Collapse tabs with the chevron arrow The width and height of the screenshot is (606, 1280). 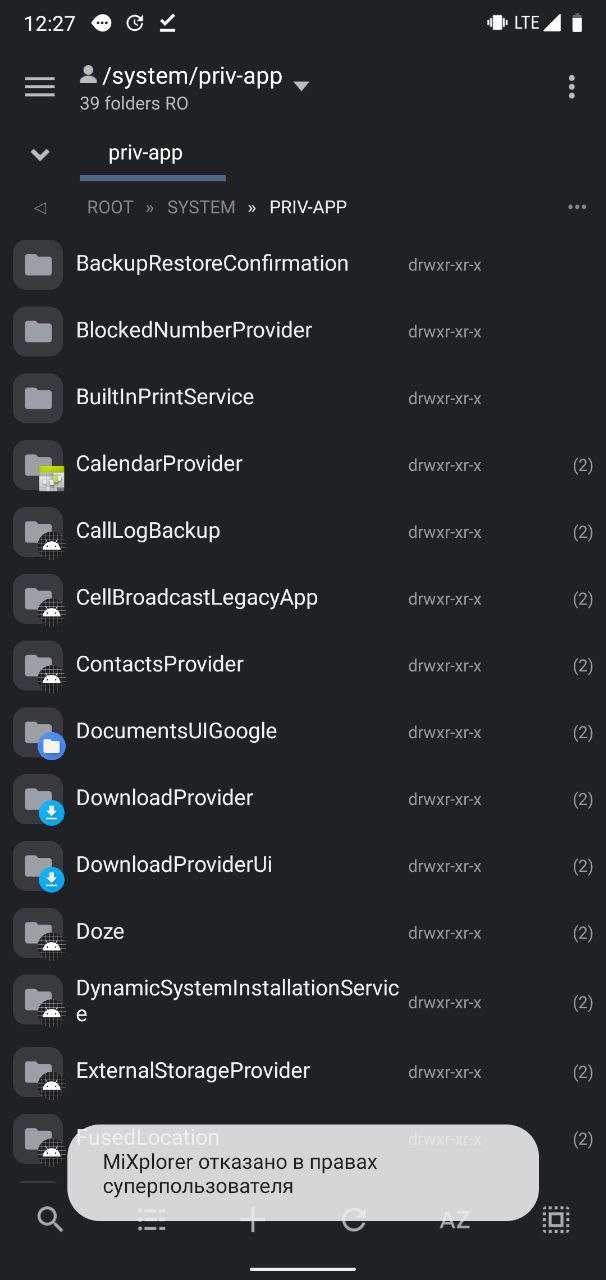click(40, 154)
